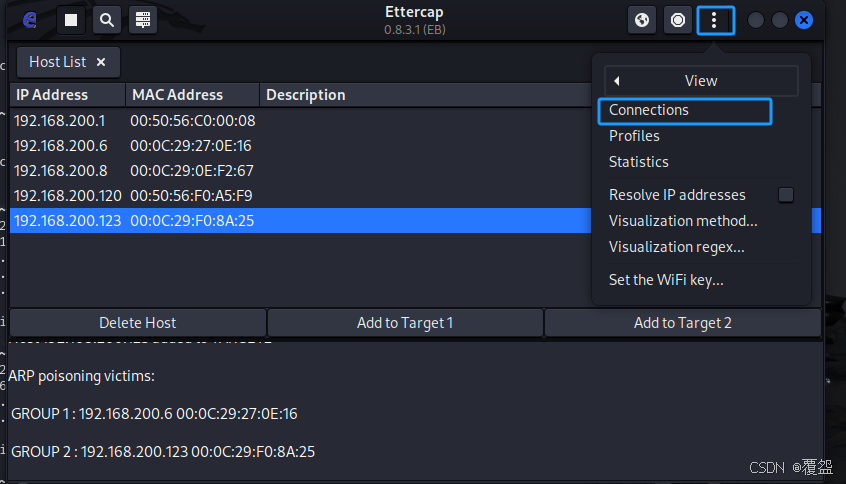Select host row 192.168.200.6
This screenshot has width=846, height=484.
[x=301, y=146]
